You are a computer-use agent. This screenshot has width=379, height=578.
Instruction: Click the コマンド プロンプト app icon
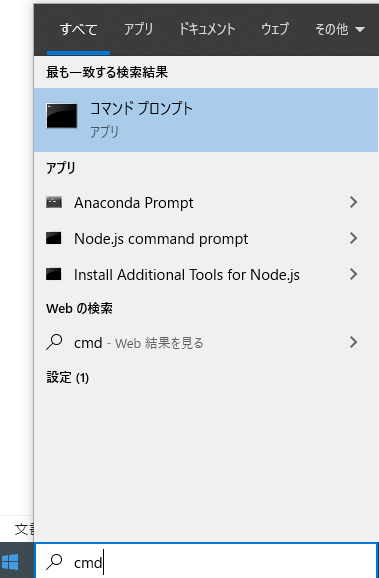coord(62,116)
